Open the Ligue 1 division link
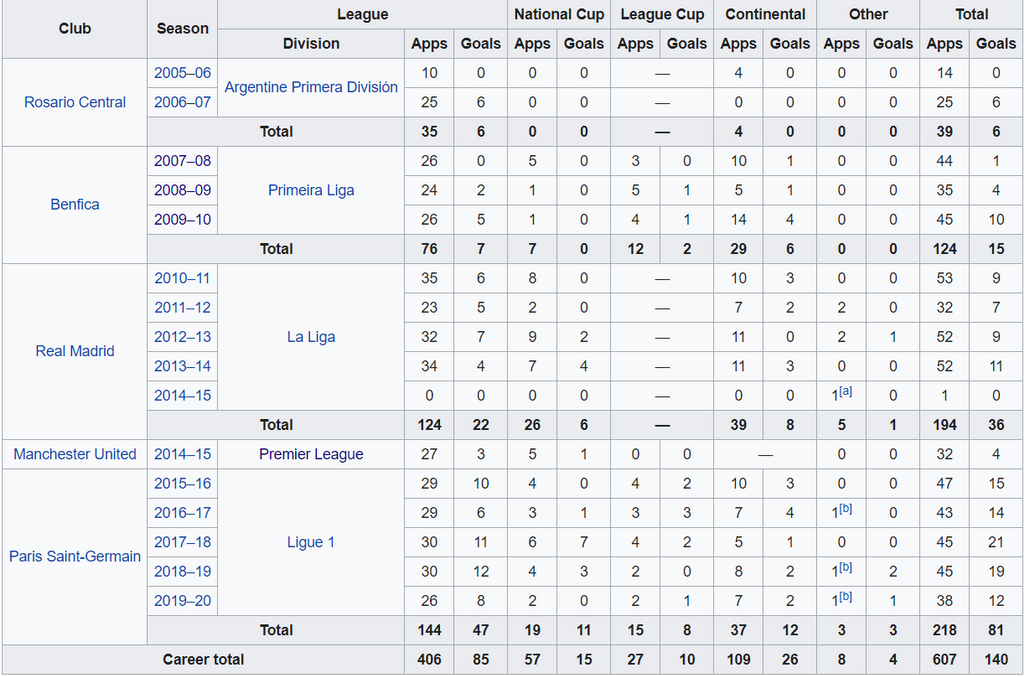1024x676 pixels. [311, 542]
